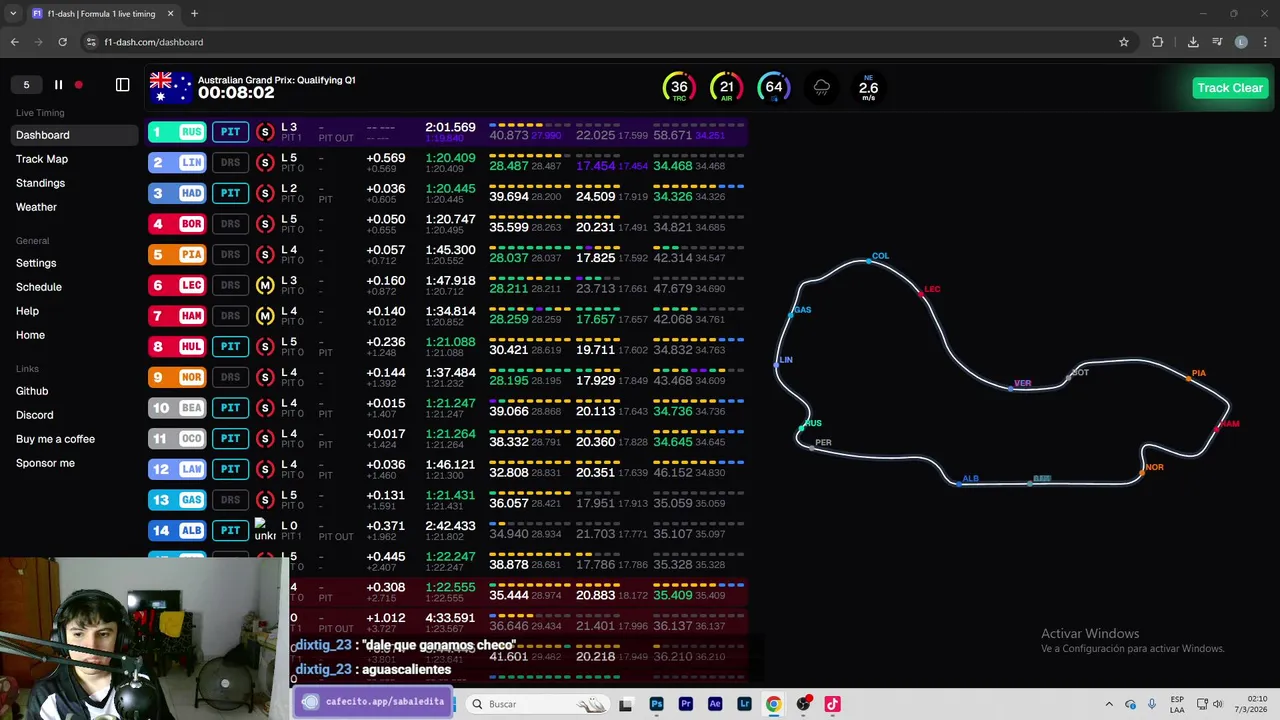Click the soft tyre icon in RUS row
Viewport: 1280px width, 720px height.
265,132
